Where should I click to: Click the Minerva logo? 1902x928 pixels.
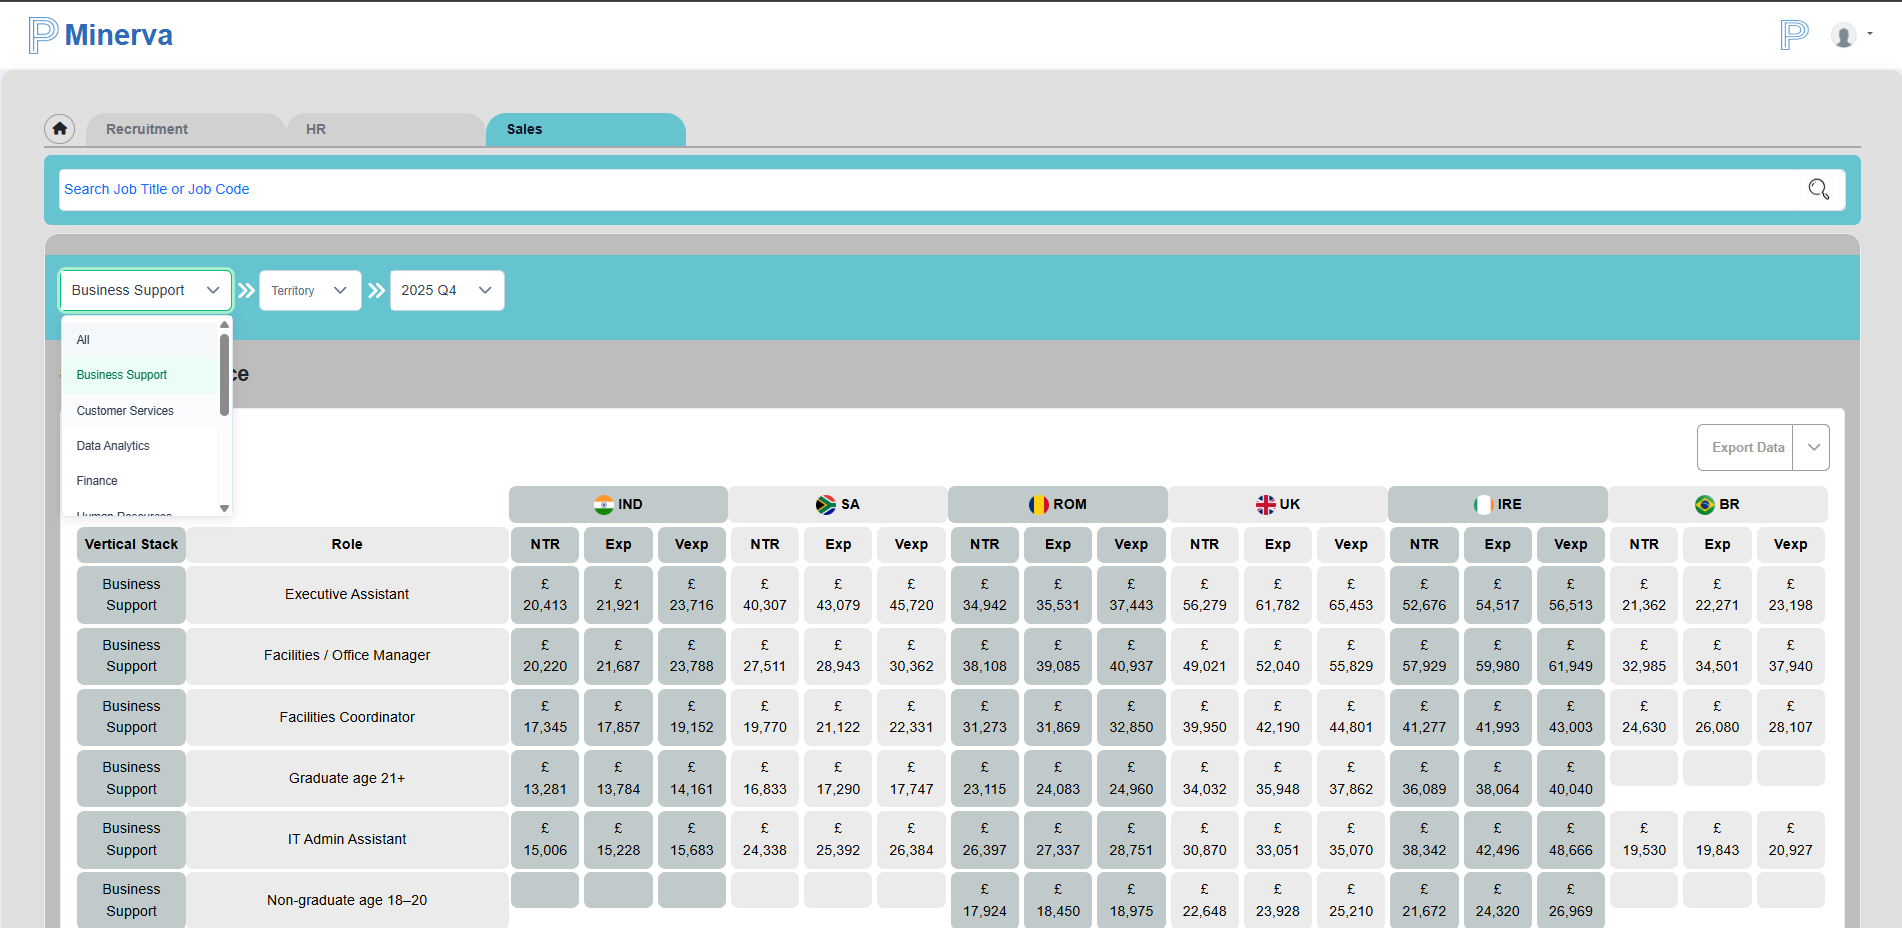tap(100, 35)
